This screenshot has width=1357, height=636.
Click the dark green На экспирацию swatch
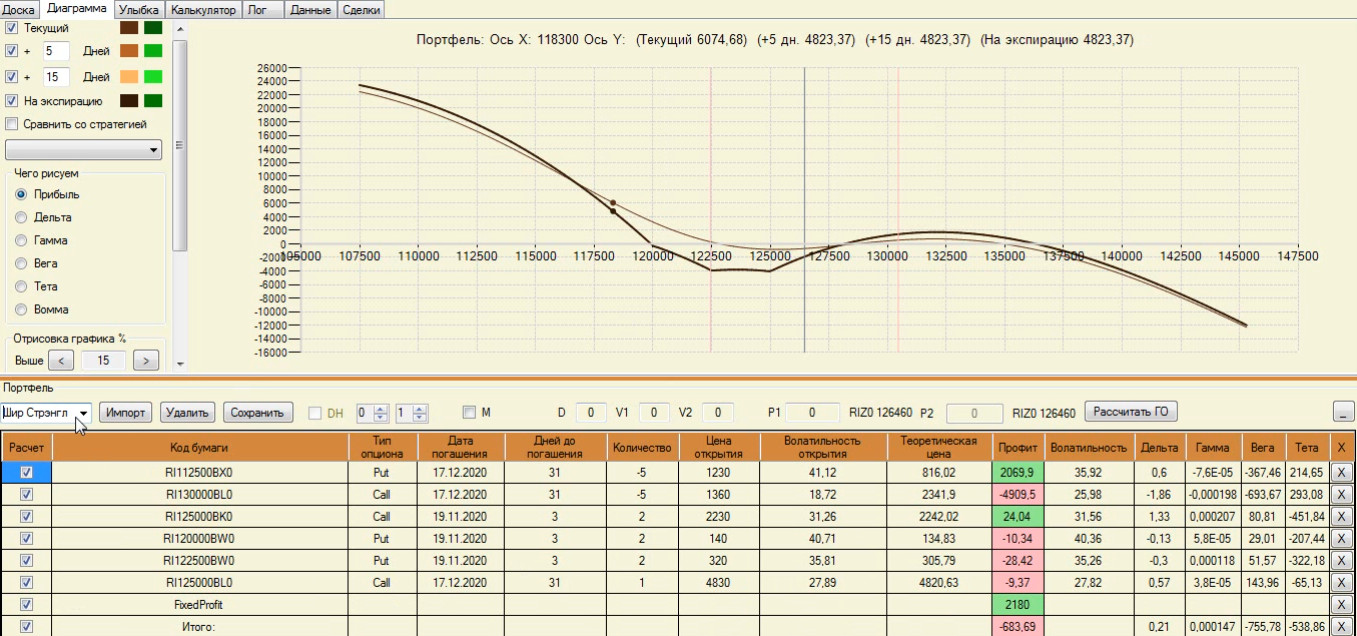click(153, 101)
